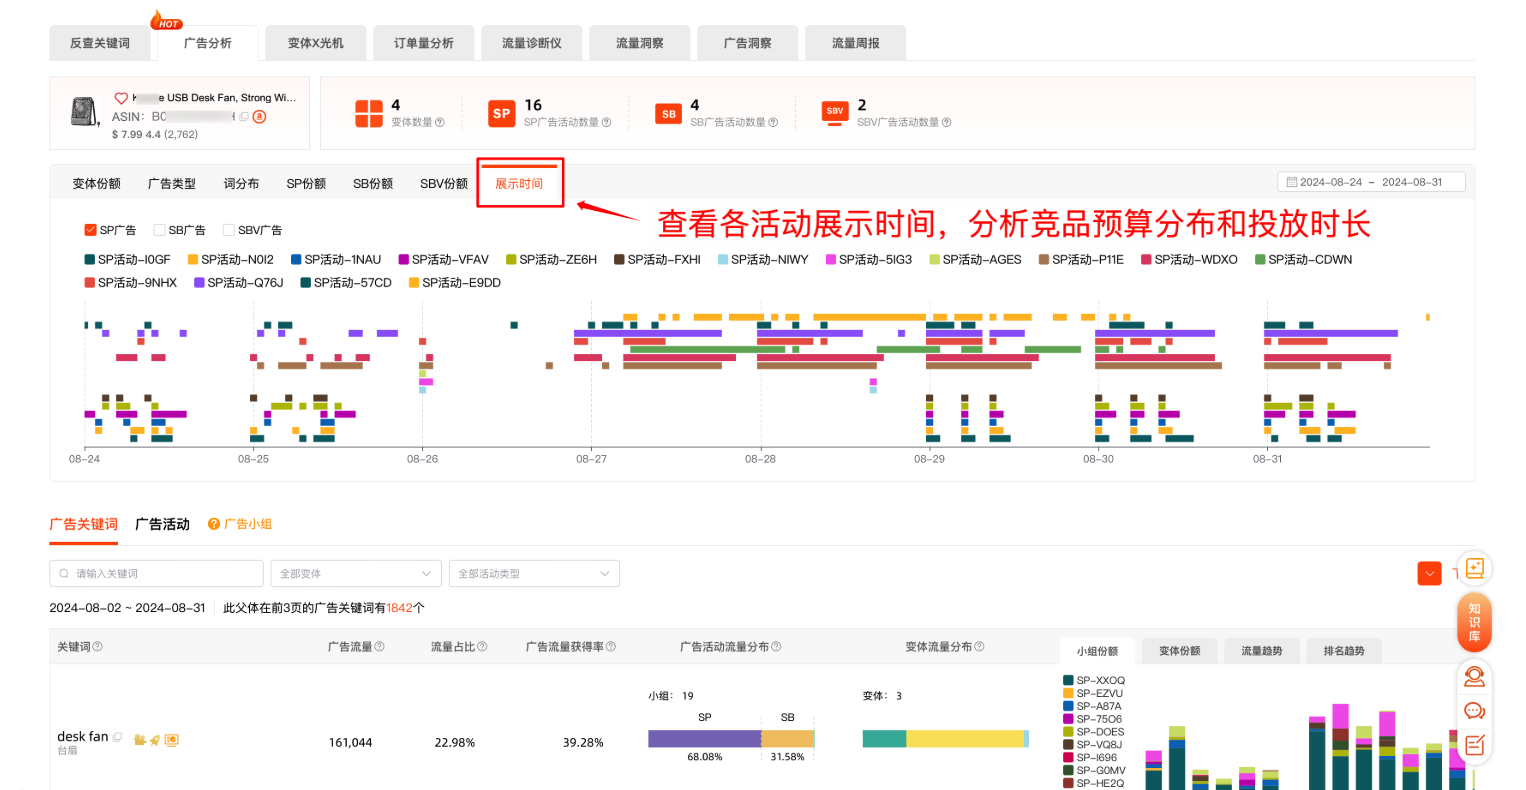
Task: Click help icon in 广告流量 column header
Action: coord(380,647)
